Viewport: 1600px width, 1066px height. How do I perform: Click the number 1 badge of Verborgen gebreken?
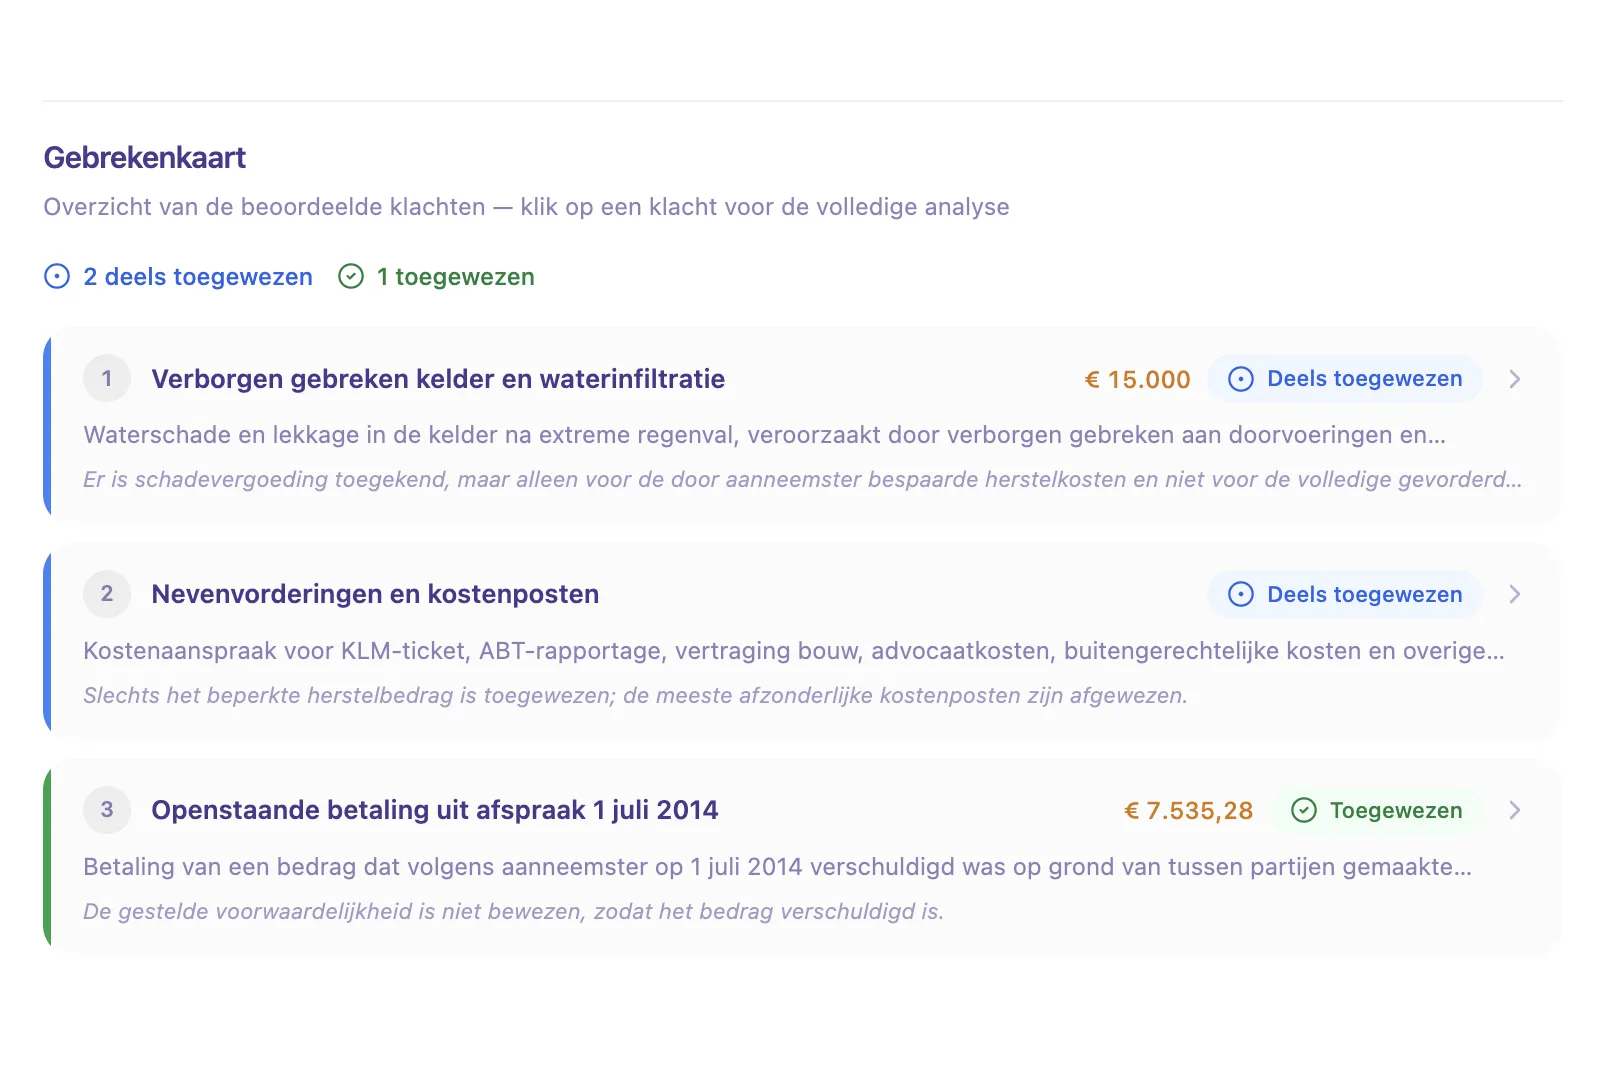(107, 378)
